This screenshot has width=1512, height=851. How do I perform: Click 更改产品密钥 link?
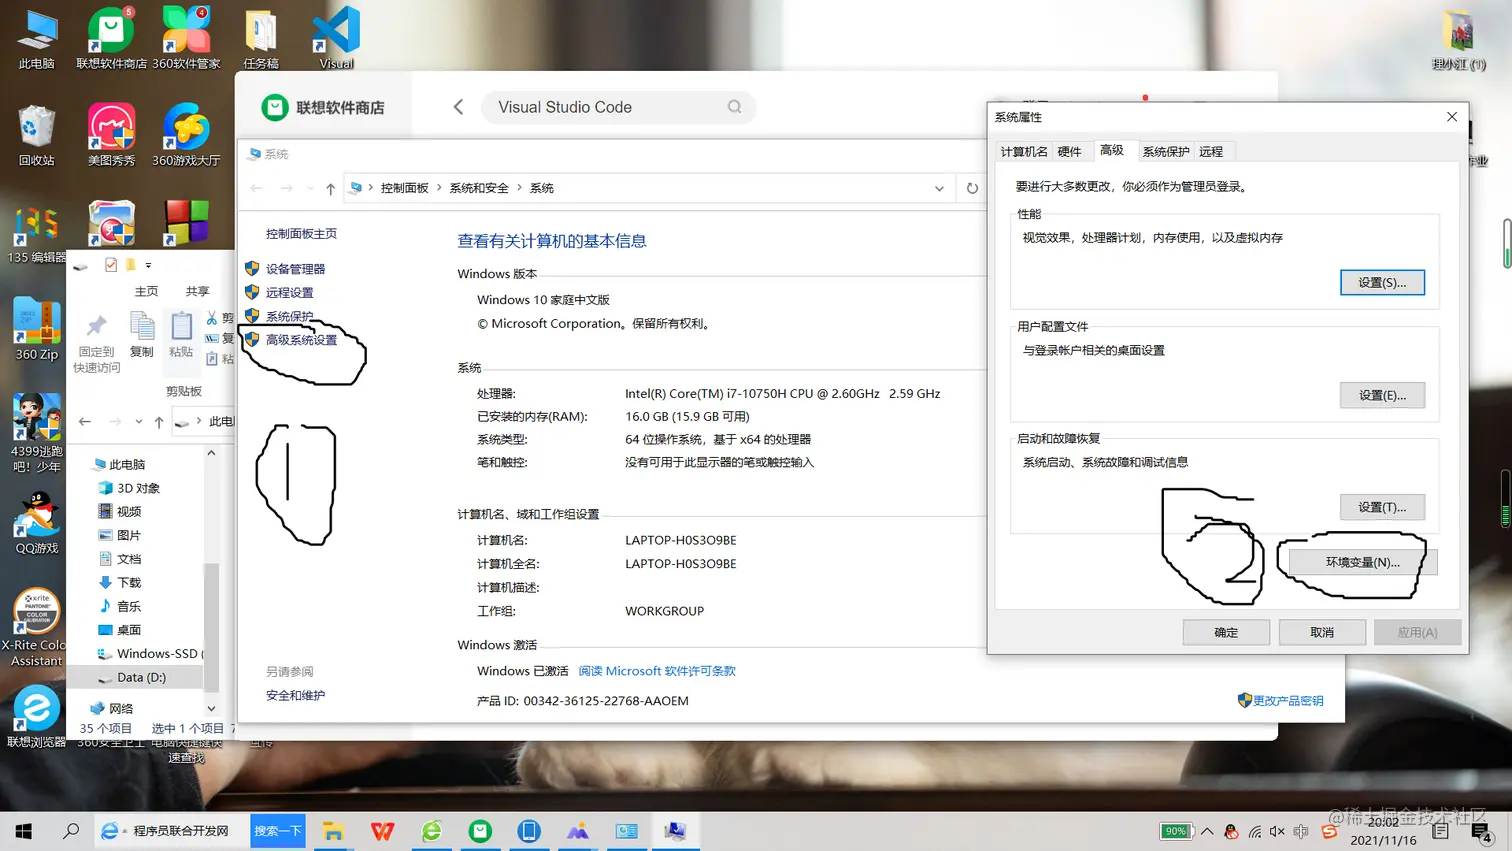tap(1288, 700)
